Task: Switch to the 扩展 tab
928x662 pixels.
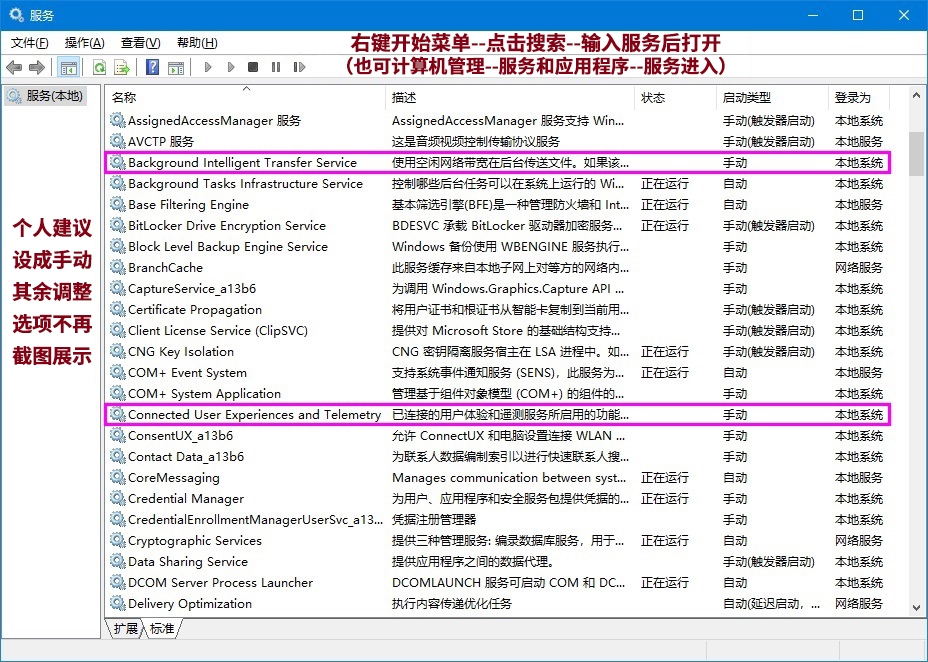Action: (125, 628)
